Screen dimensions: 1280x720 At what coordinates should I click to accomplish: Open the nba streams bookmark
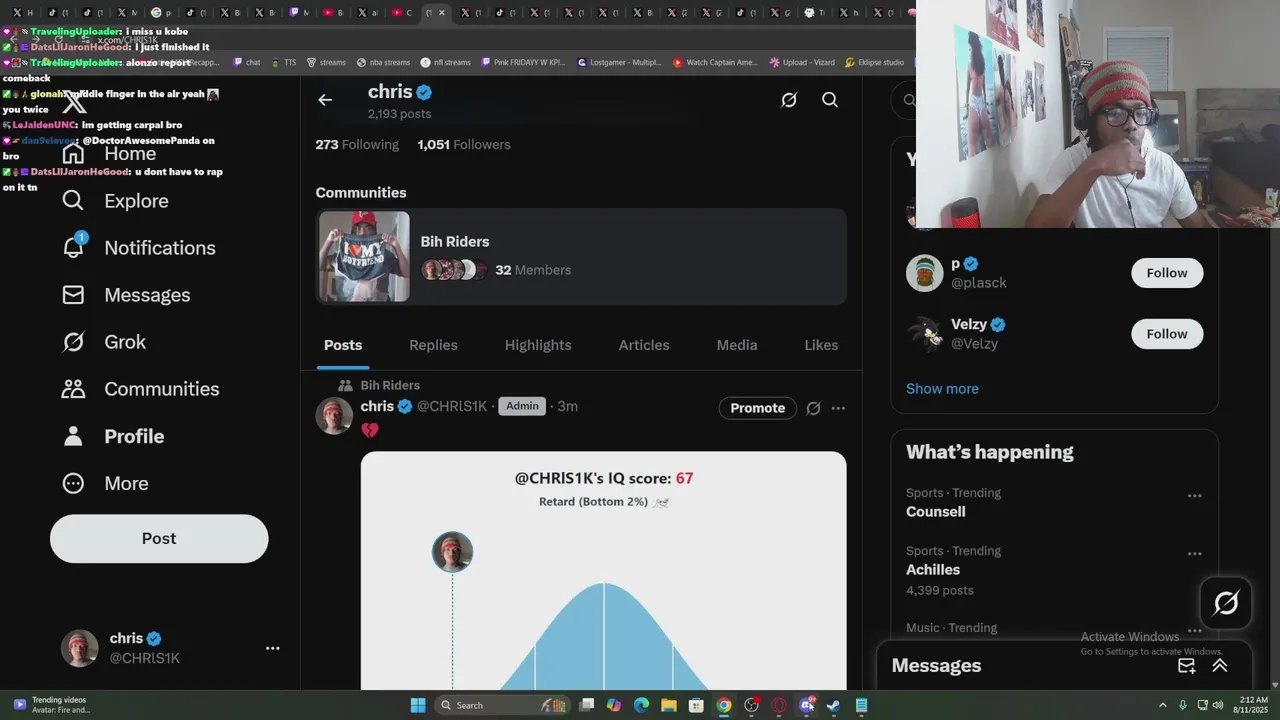(x=383, y=62)
